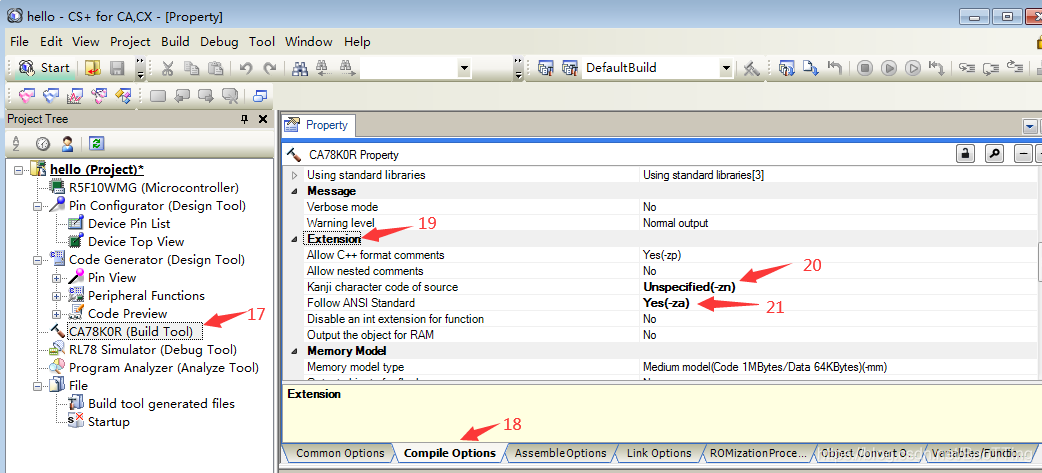Switch to the AssembleOptions tab
1042x473 pixels.
pyautogui.click(x=560, y=453)
